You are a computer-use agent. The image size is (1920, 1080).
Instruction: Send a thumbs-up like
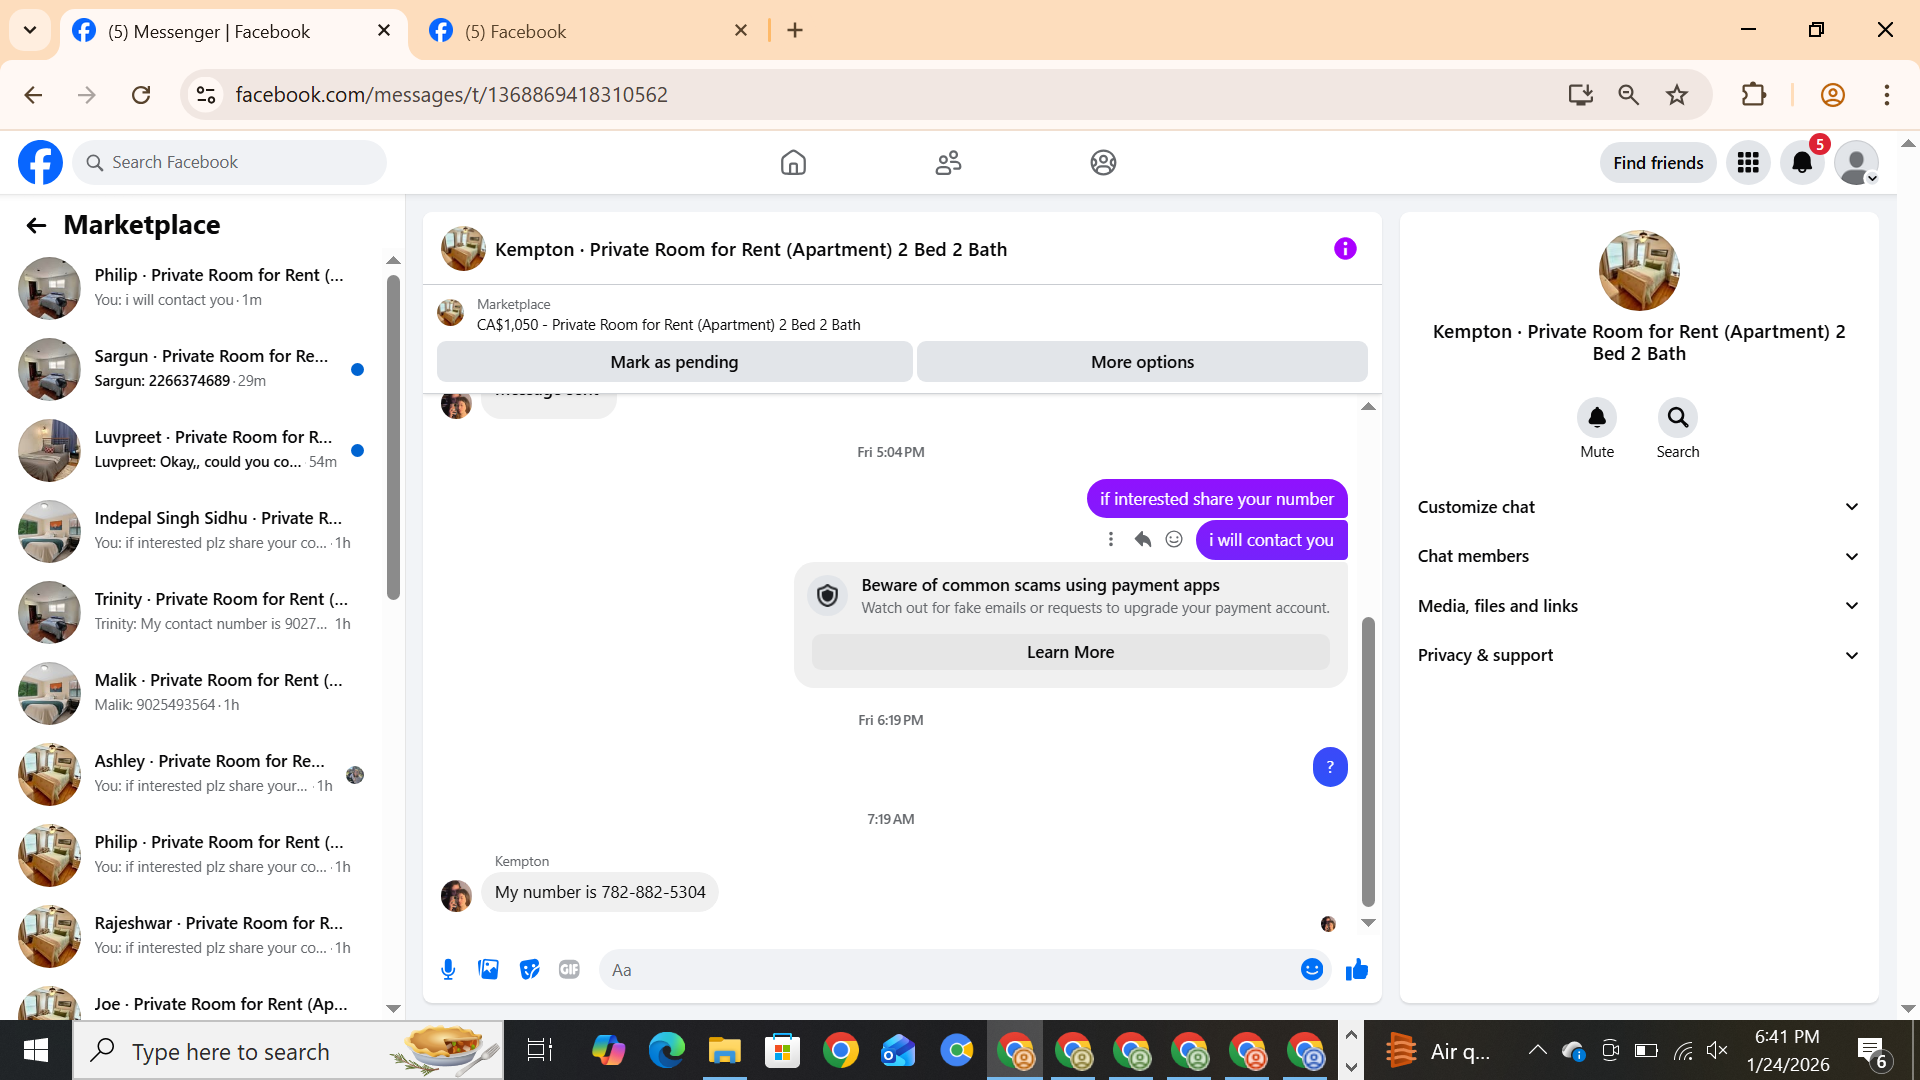[x=1356, y=969]
